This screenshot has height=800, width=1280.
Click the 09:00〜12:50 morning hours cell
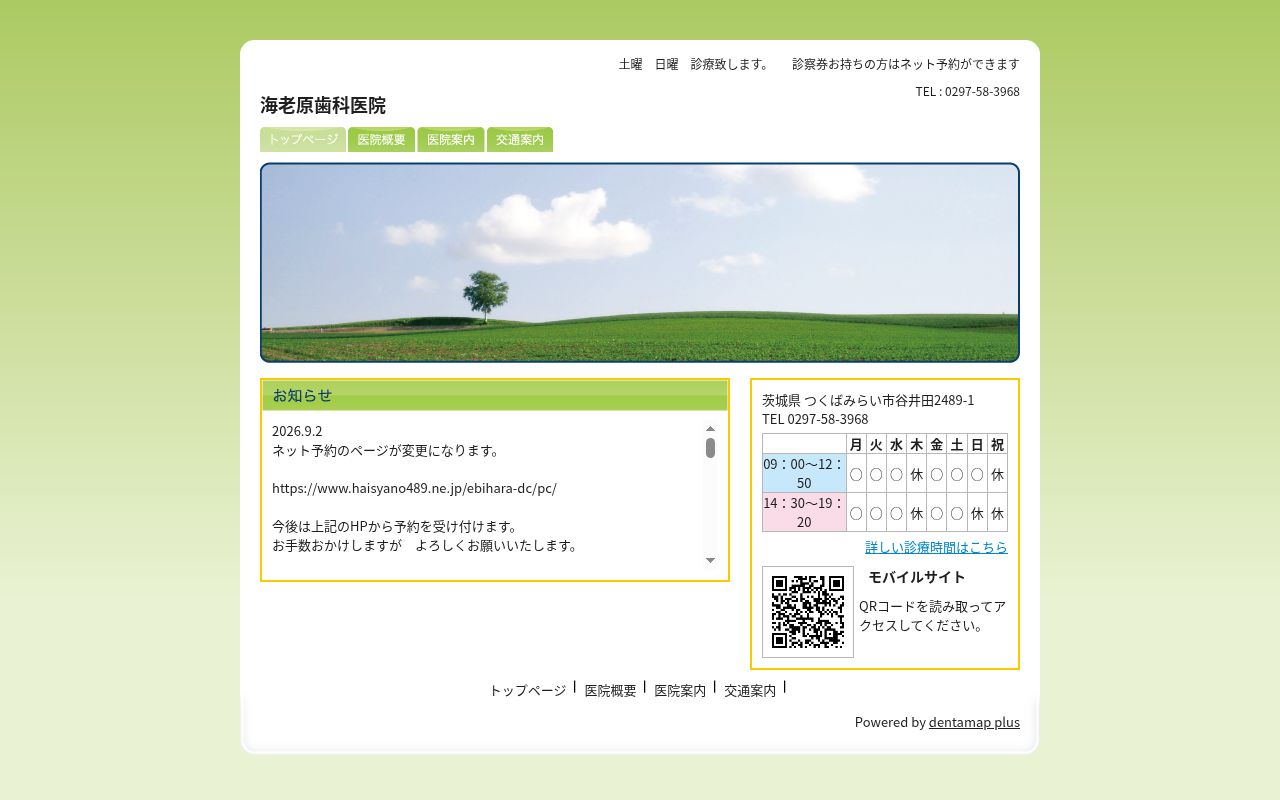(804, 473)
